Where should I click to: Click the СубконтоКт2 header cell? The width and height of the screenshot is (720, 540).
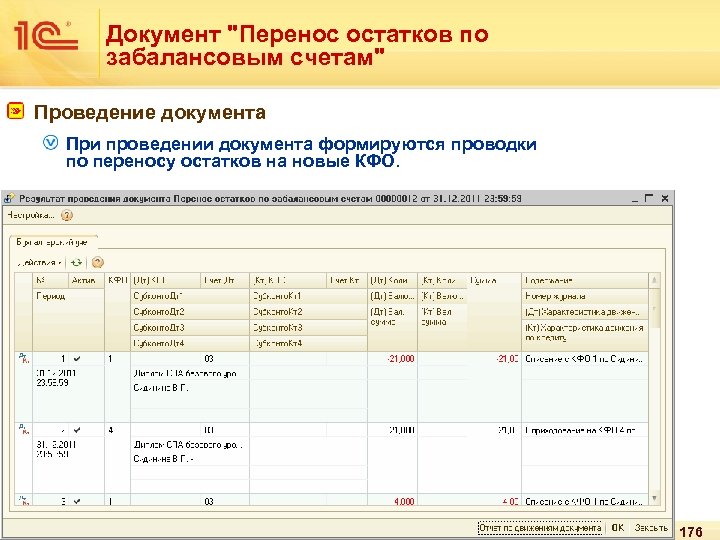308,312
